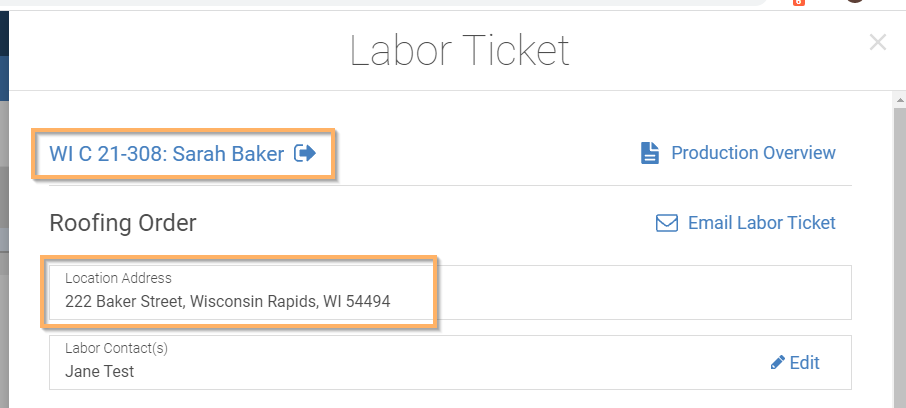Viewport: 906px width, 408px height.
Task: Open the browser profile avatar
Action: (855, 1)
